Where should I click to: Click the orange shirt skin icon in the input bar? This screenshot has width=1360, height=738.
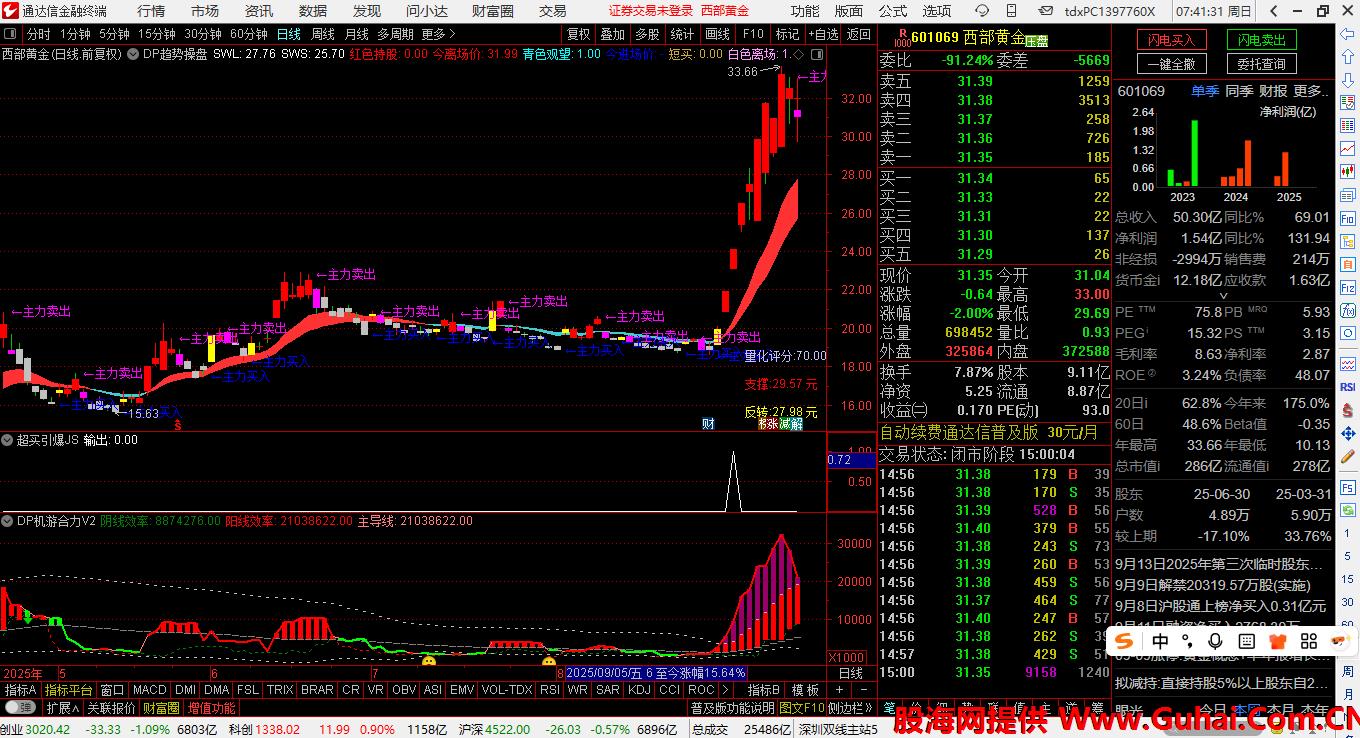[x=1276, y=641]
